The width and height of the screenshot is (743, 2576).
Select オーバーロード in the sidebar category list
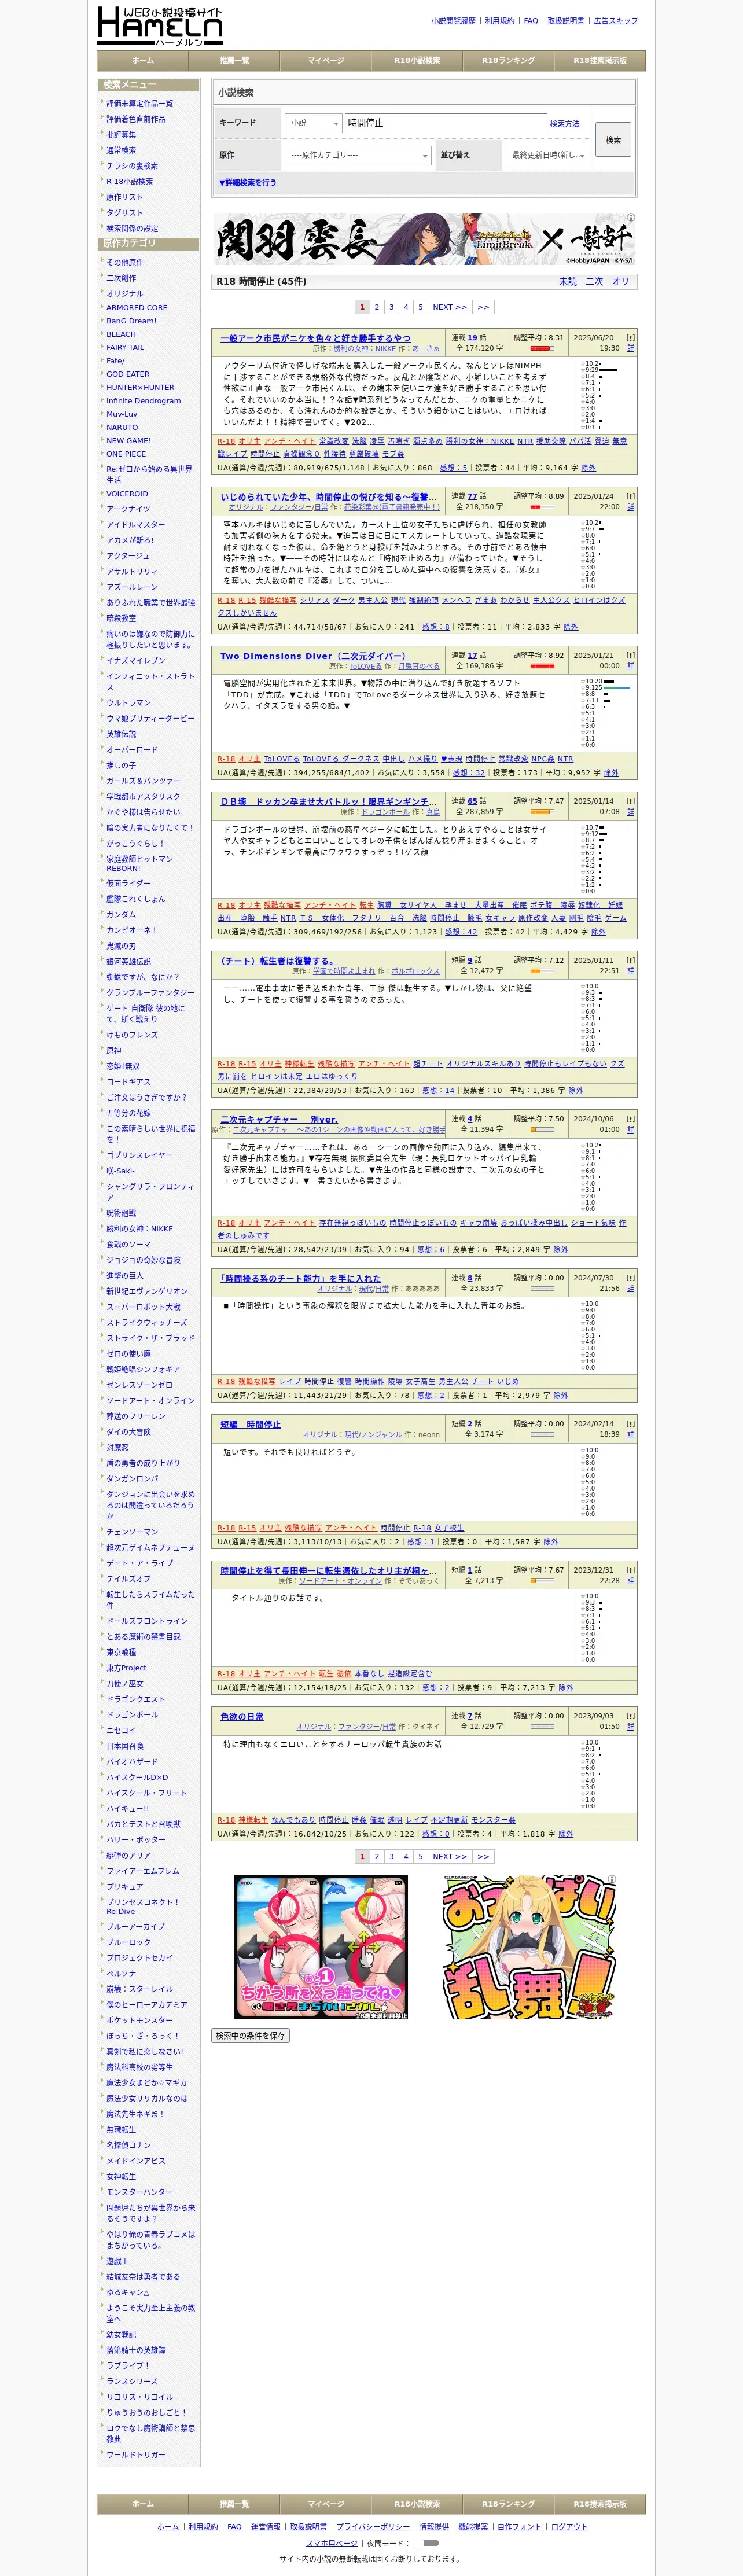(132, 750)
